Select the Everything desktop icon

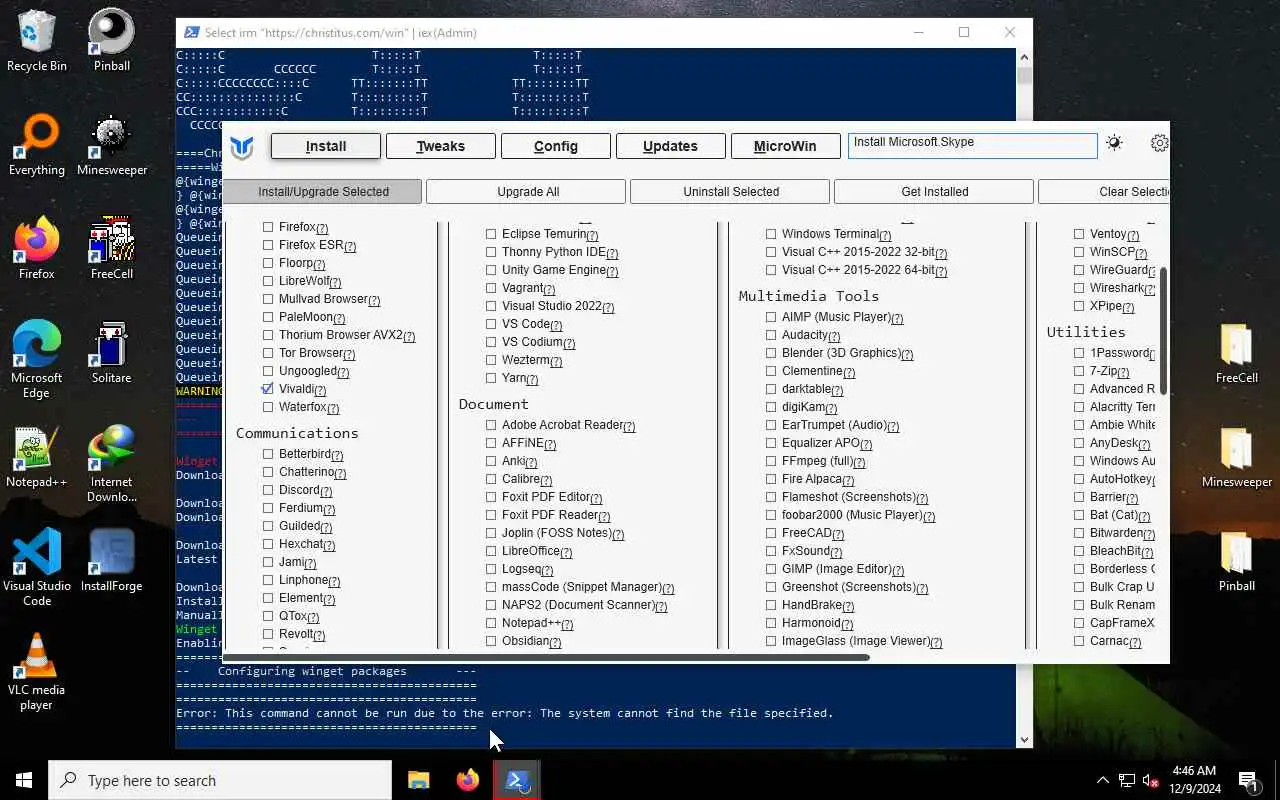pos(37,145)
